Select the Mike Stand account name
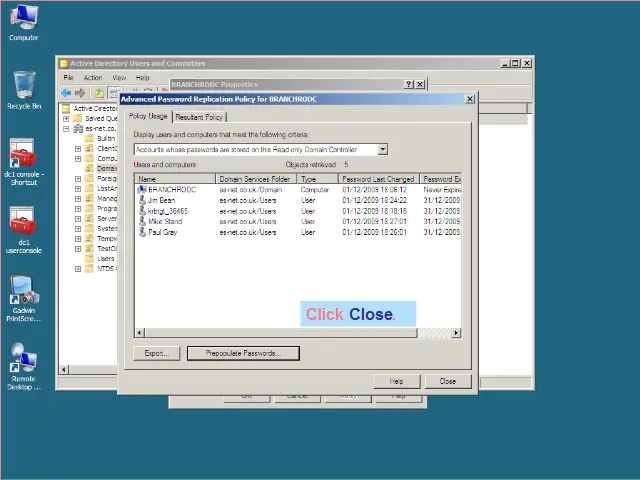Image resolution: width=640 pixels, height=480 pixels. [165, 221]
